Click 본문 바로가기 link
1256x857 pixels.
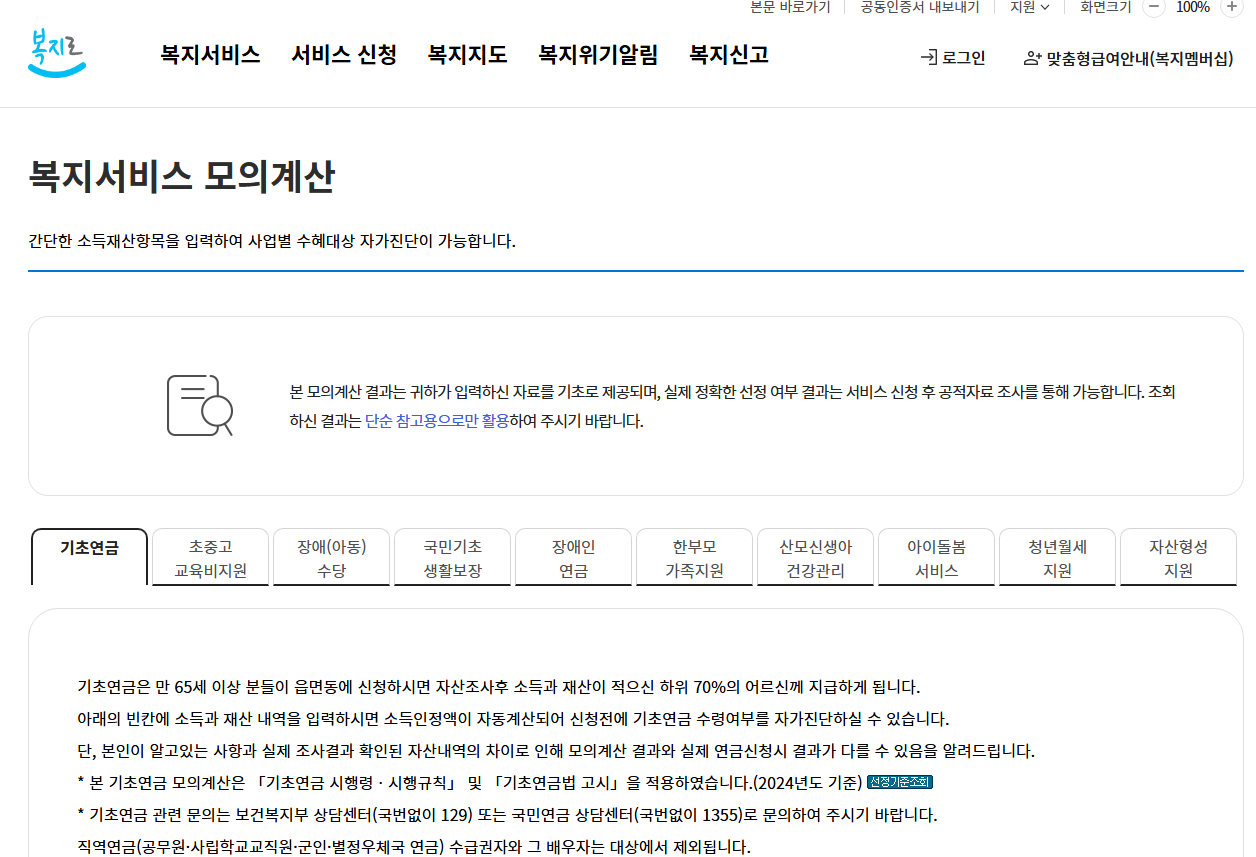coord(790,7)
